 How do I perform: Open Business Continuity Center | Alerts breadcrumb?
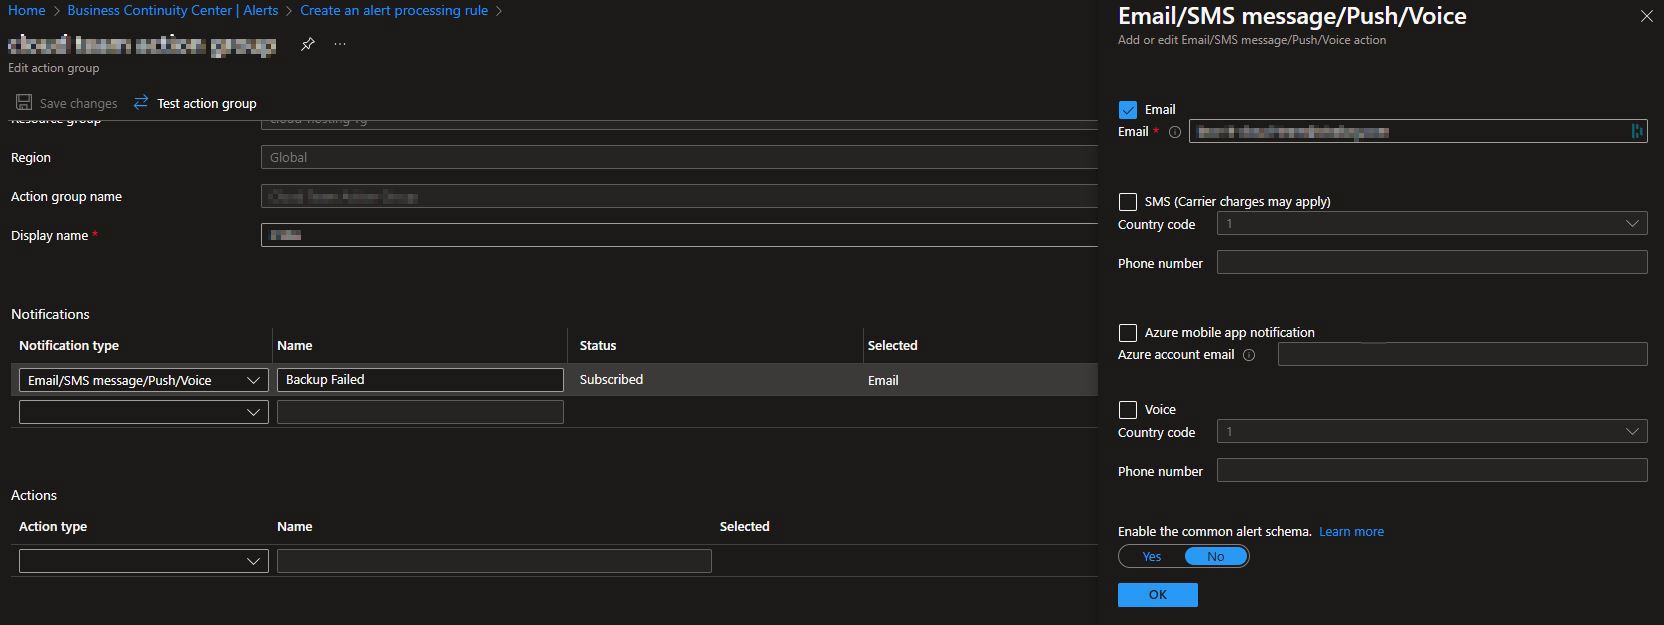tap(173, 10)
